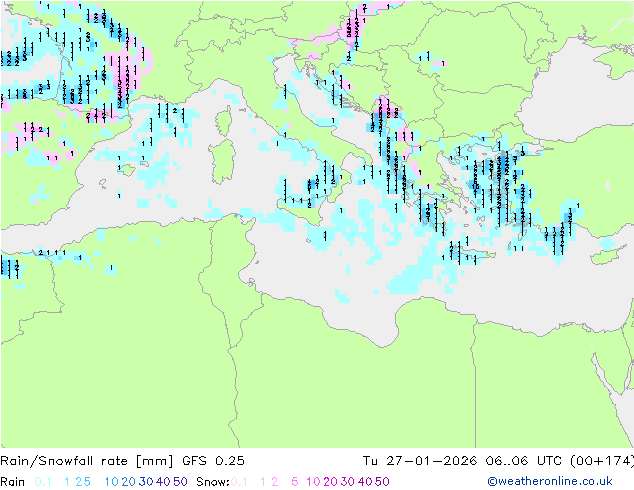Click the island of Corsica on the map
The width and height of the screenshot is (634, 490).
(x=224, y=121)
